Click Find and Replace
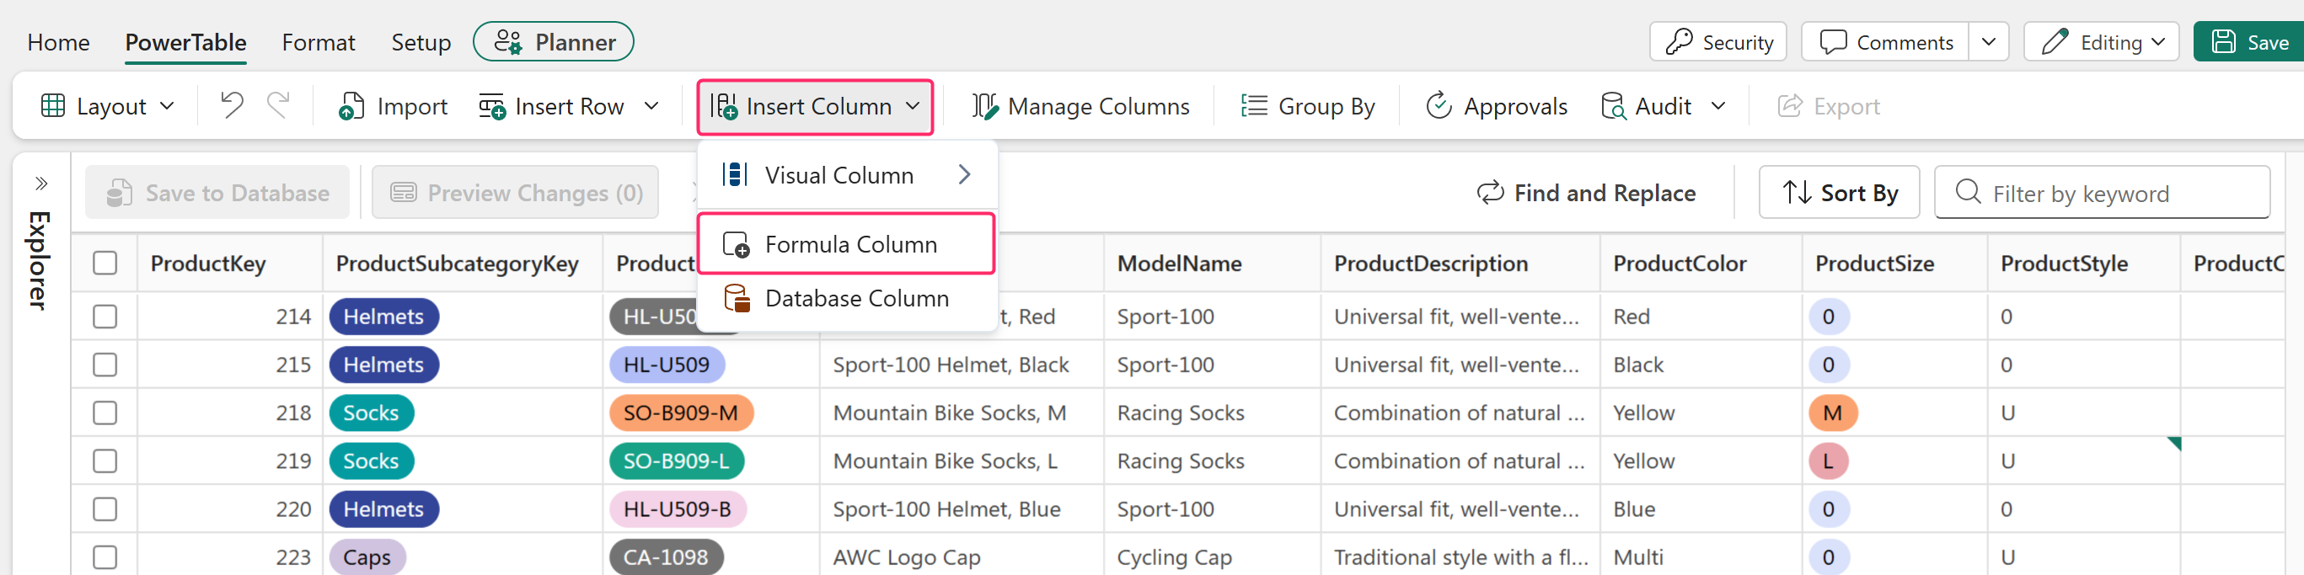2304x575 pixels. point(1586,192)
